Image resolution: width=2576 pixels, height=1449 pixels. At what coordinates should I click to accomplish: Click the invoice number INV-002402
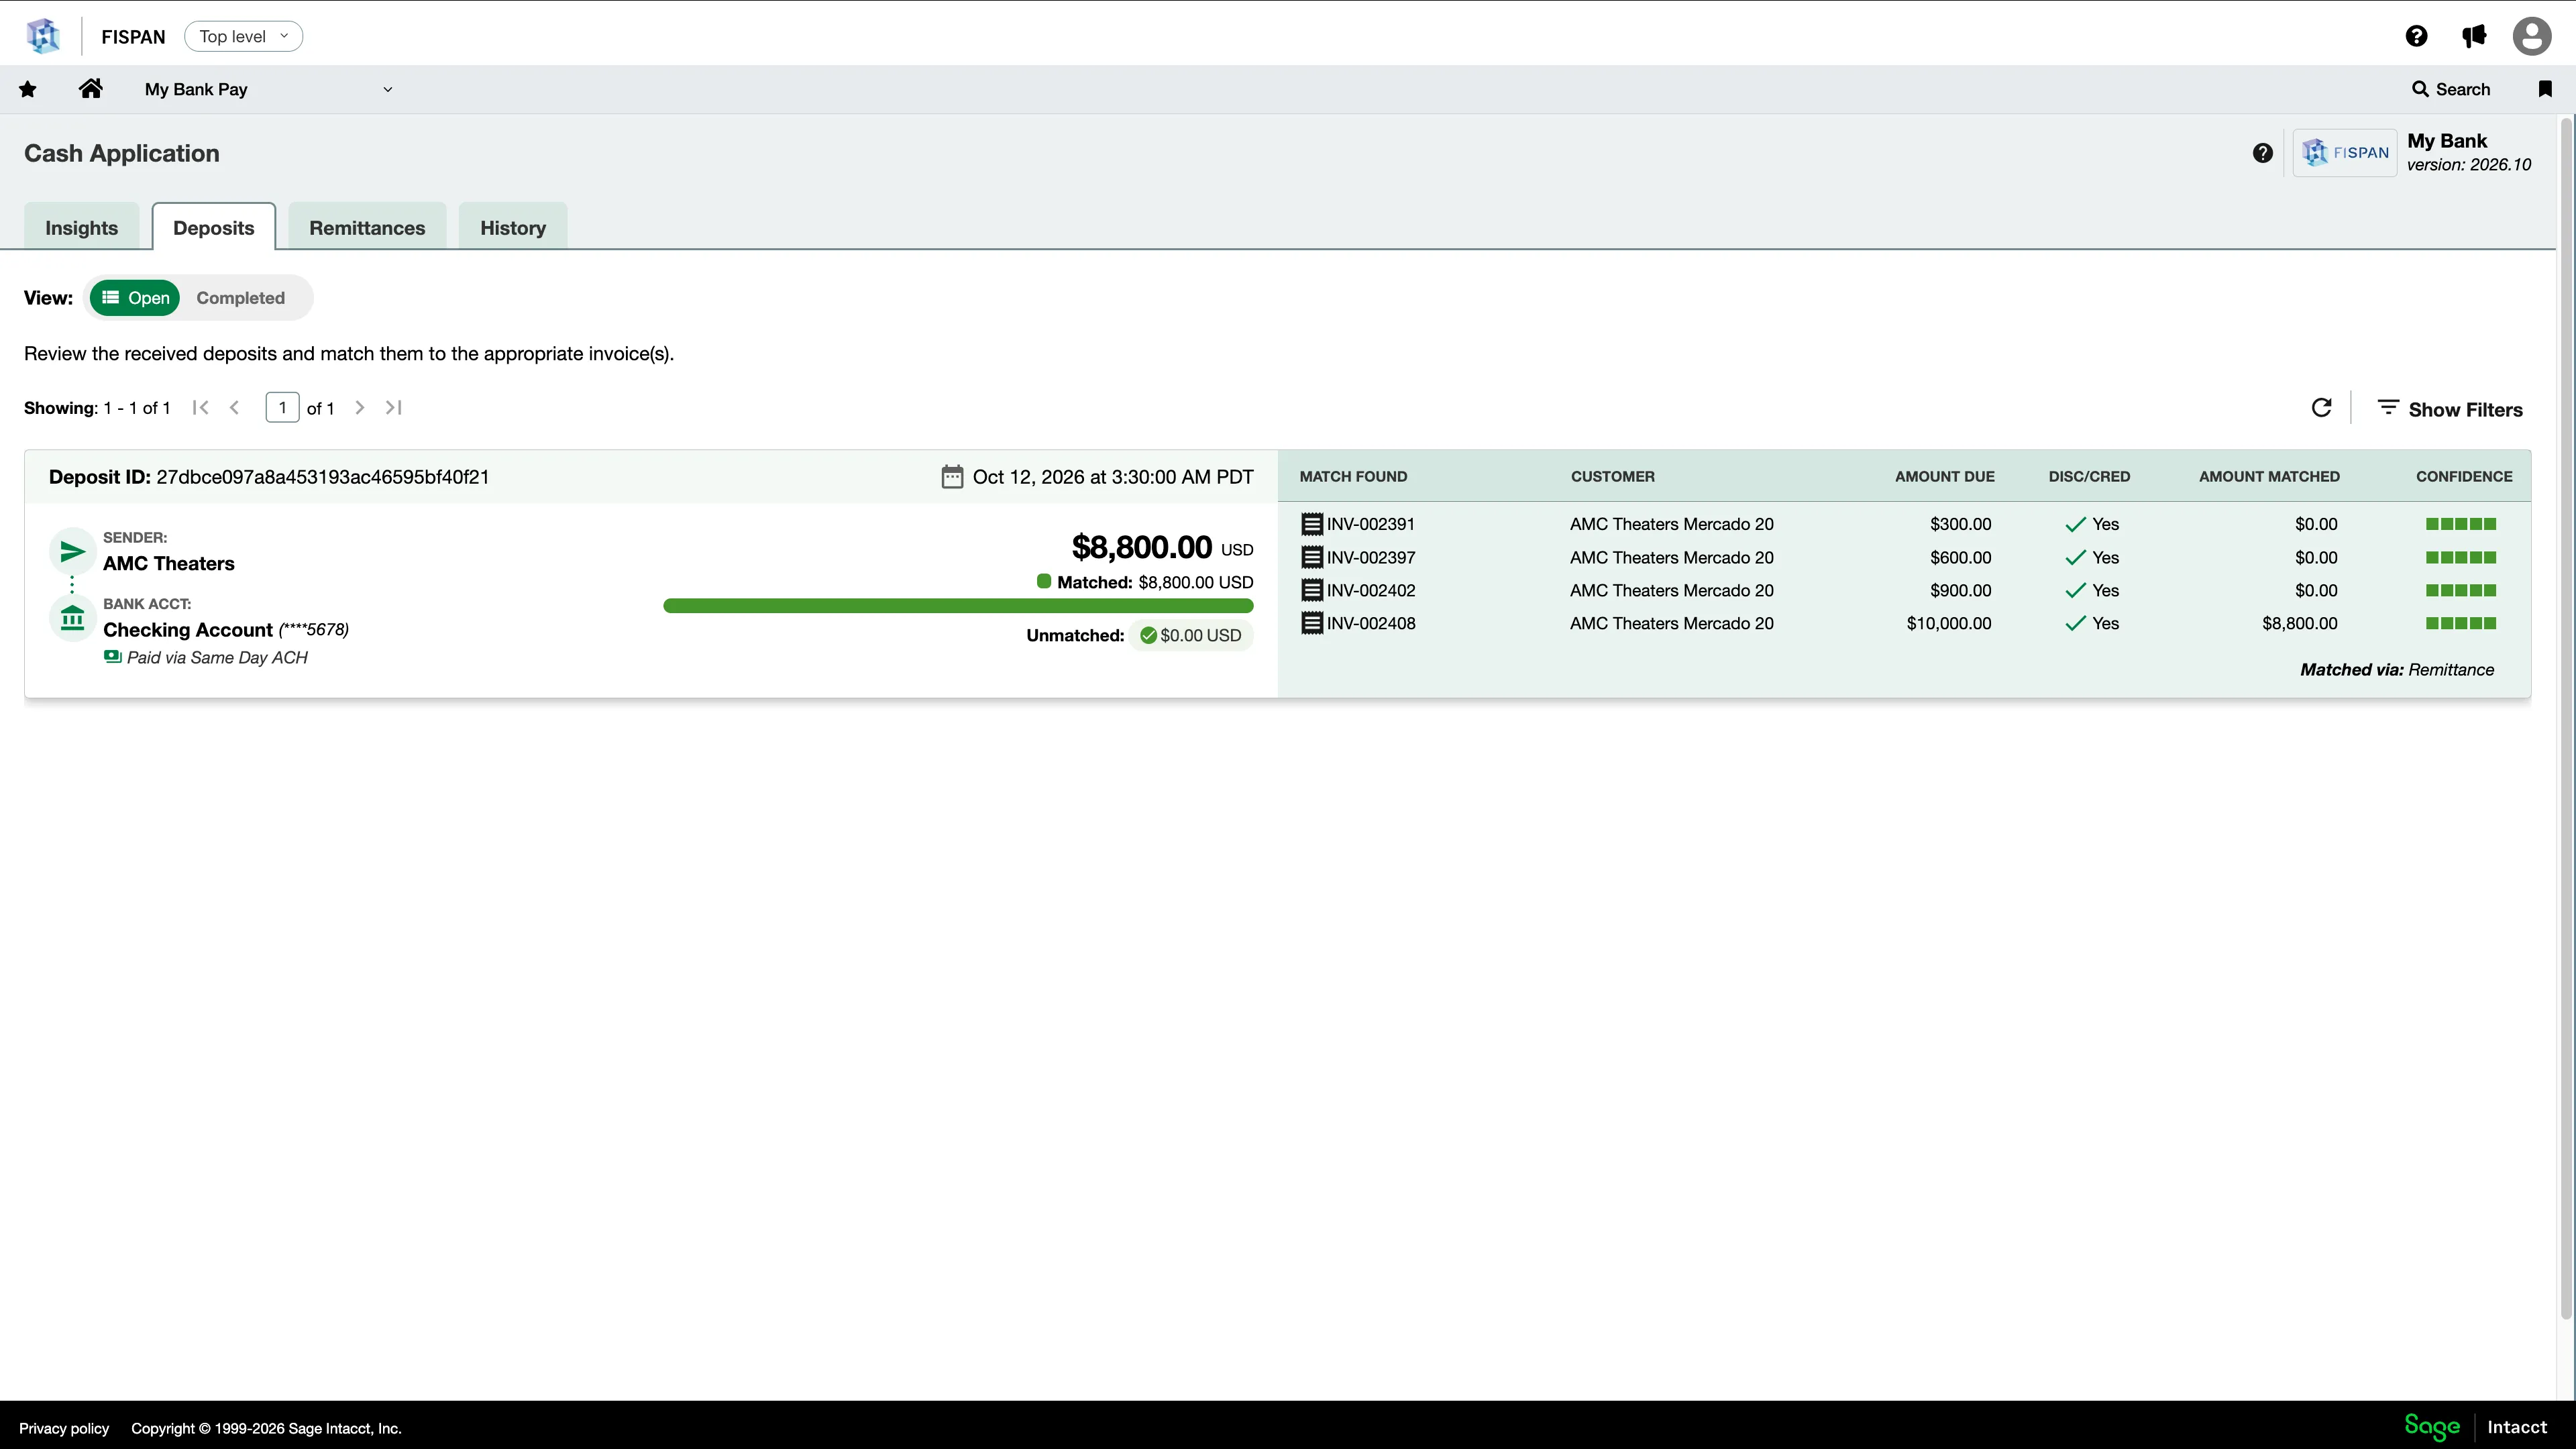[x=1371, y=590]
